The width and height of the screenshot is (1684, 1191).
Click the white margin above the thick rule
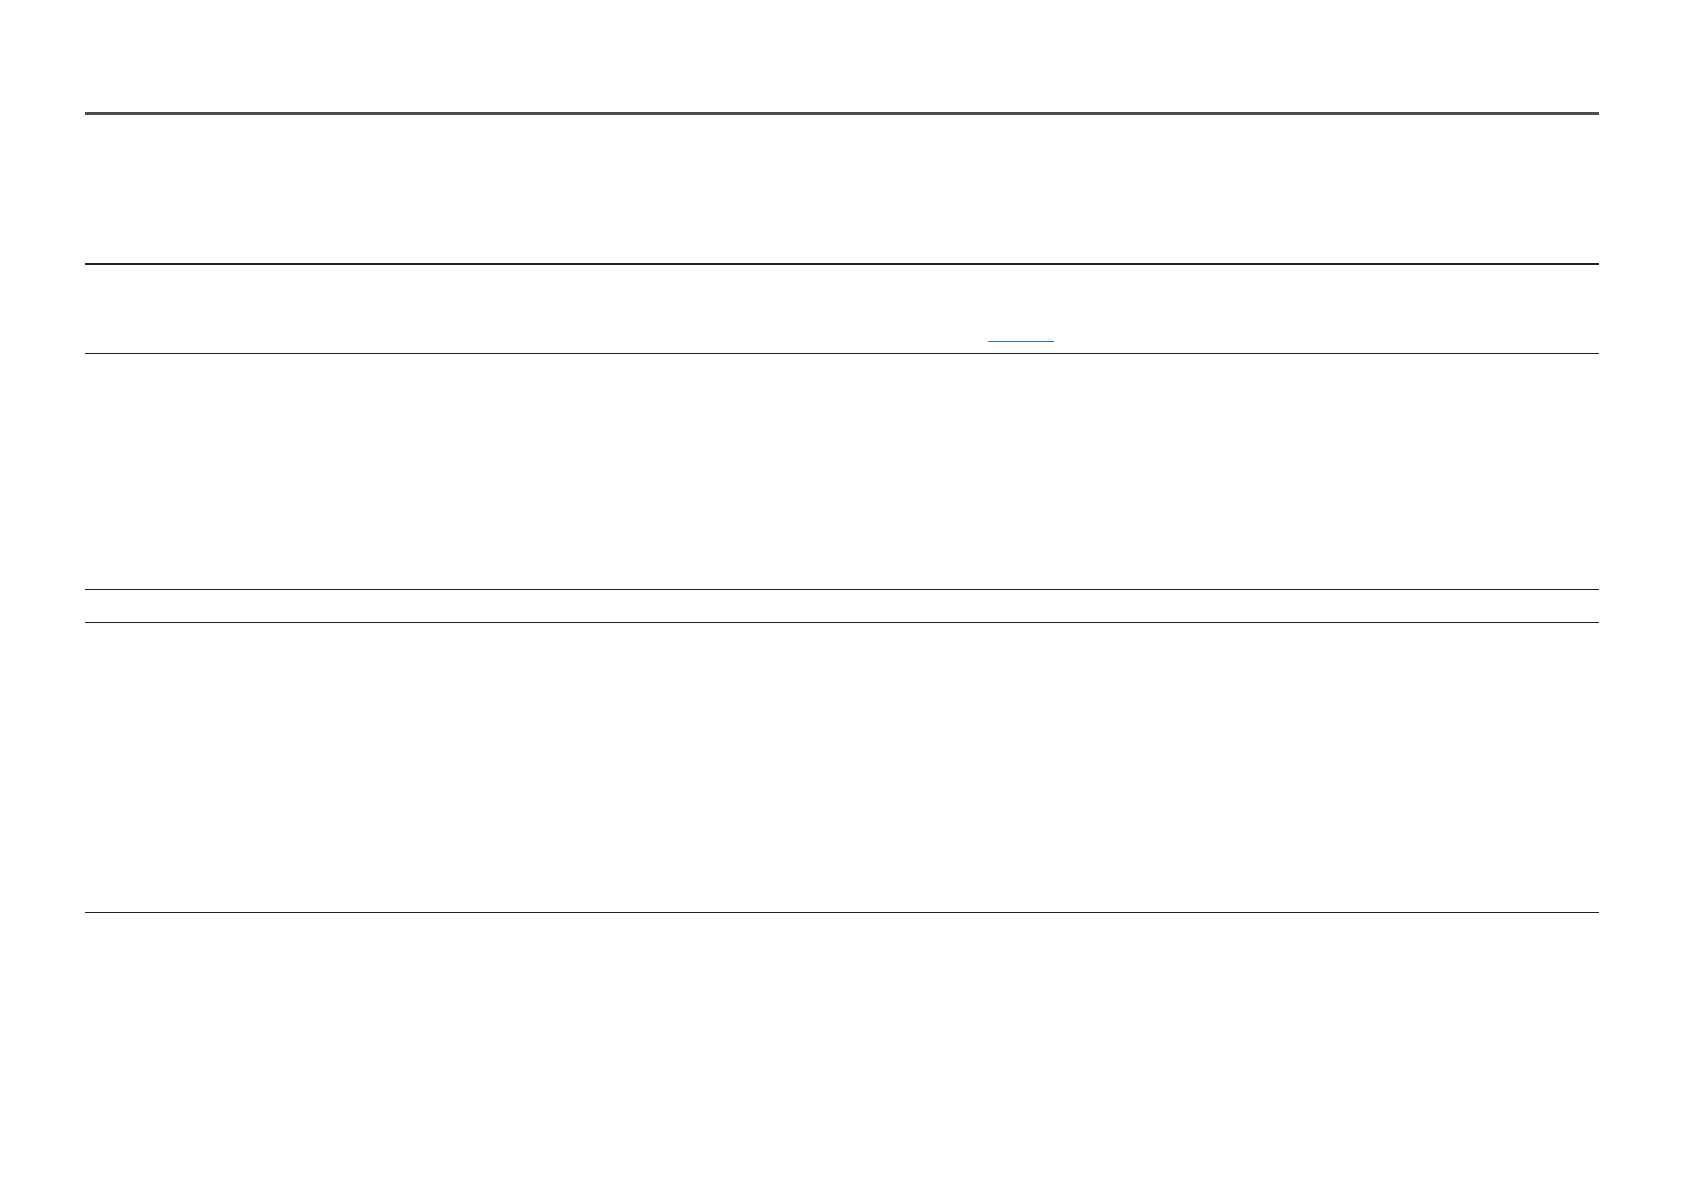841,55
